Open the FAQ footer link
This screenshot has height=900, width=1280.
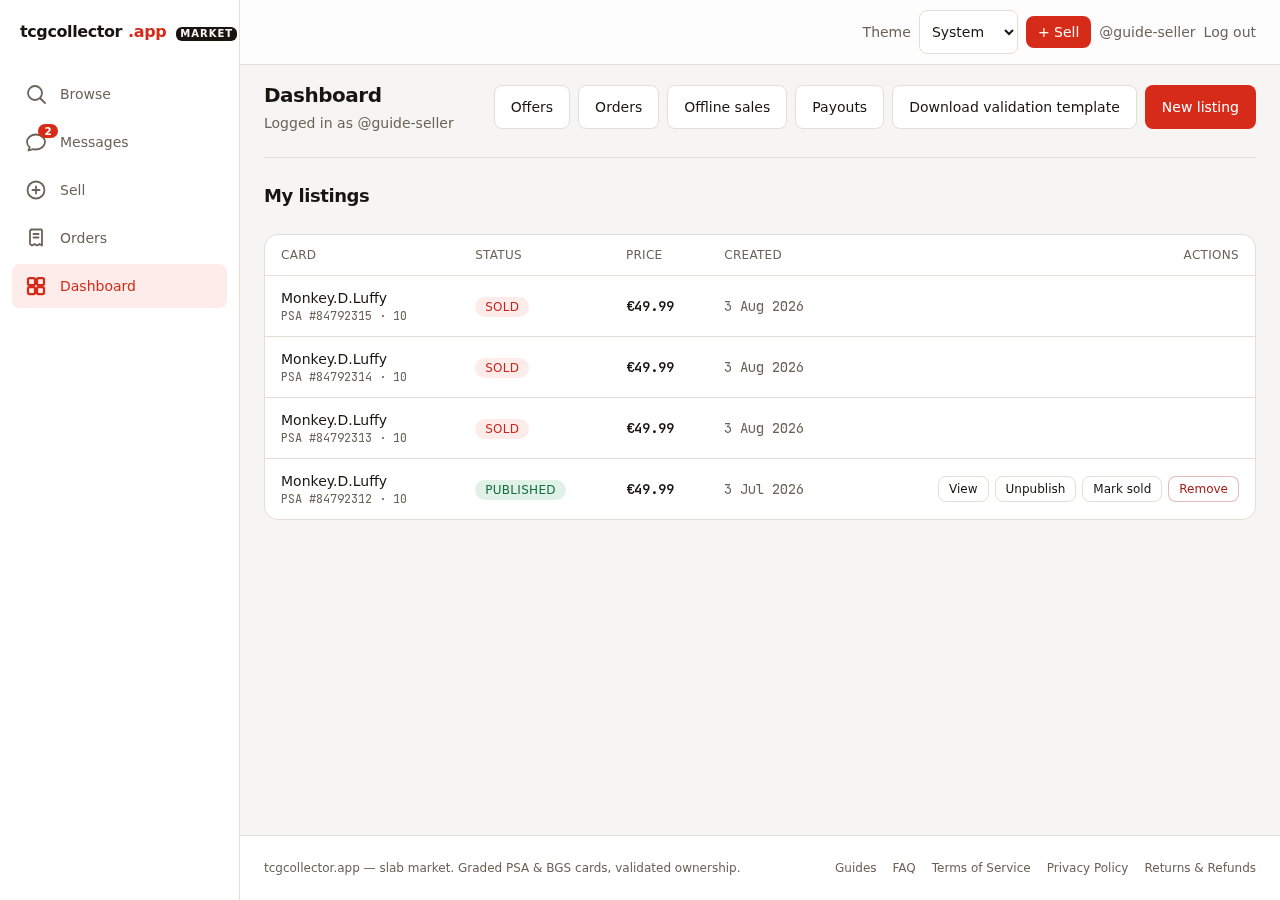pyautogui.click(x=904, y=868)
